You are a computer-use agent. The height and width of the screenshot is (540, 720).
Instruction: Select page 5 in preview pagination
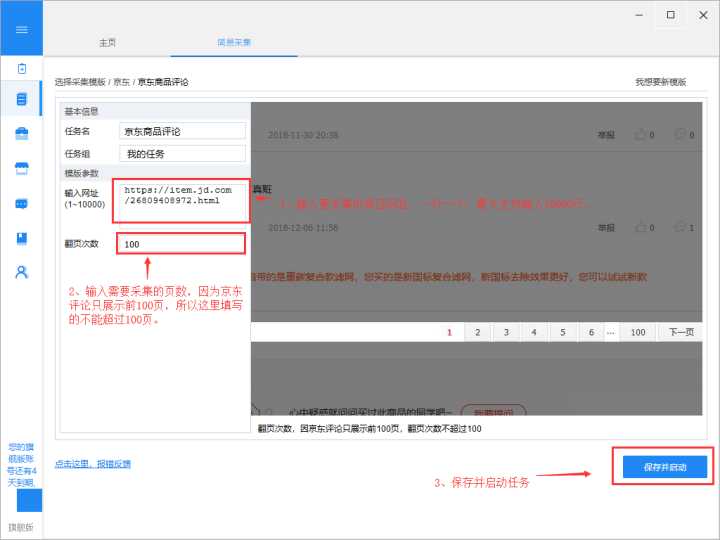562,332
